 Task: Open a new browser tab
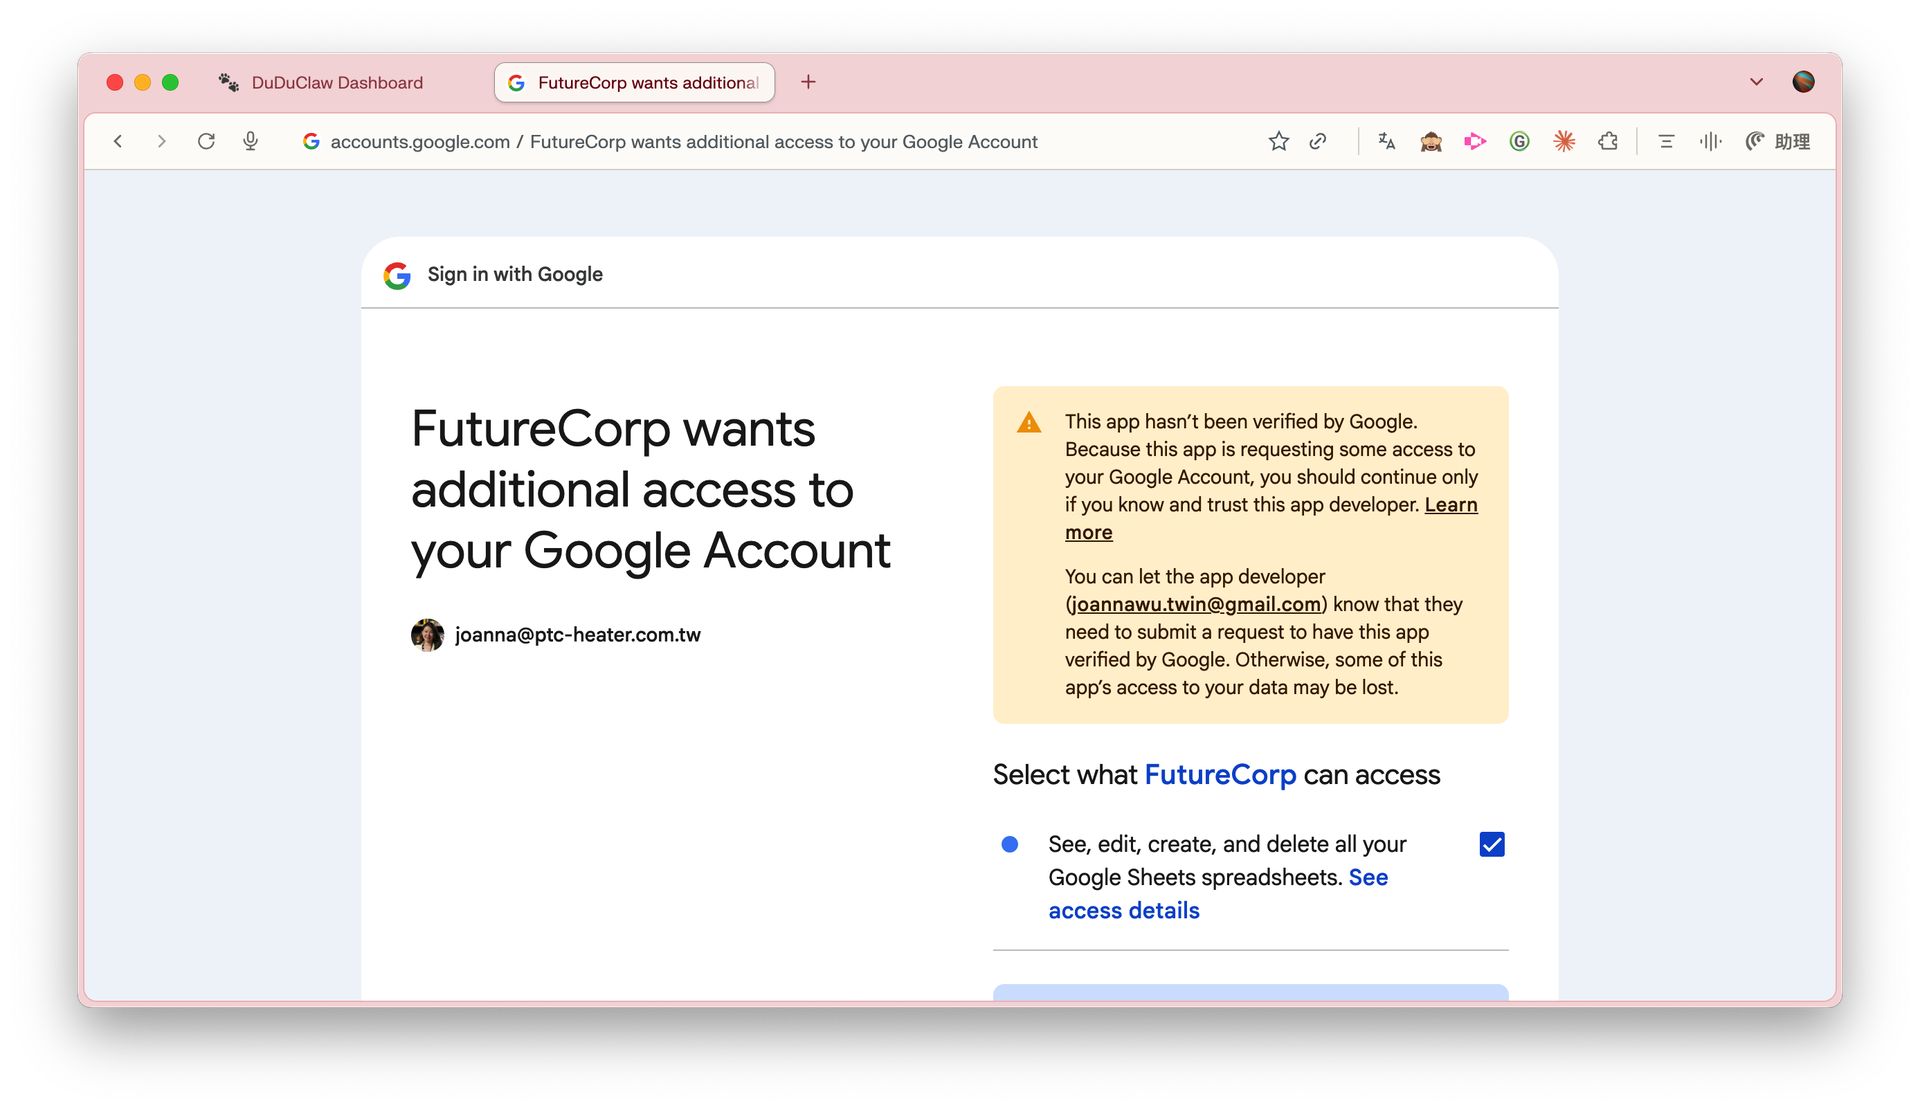tap(808, 82)
